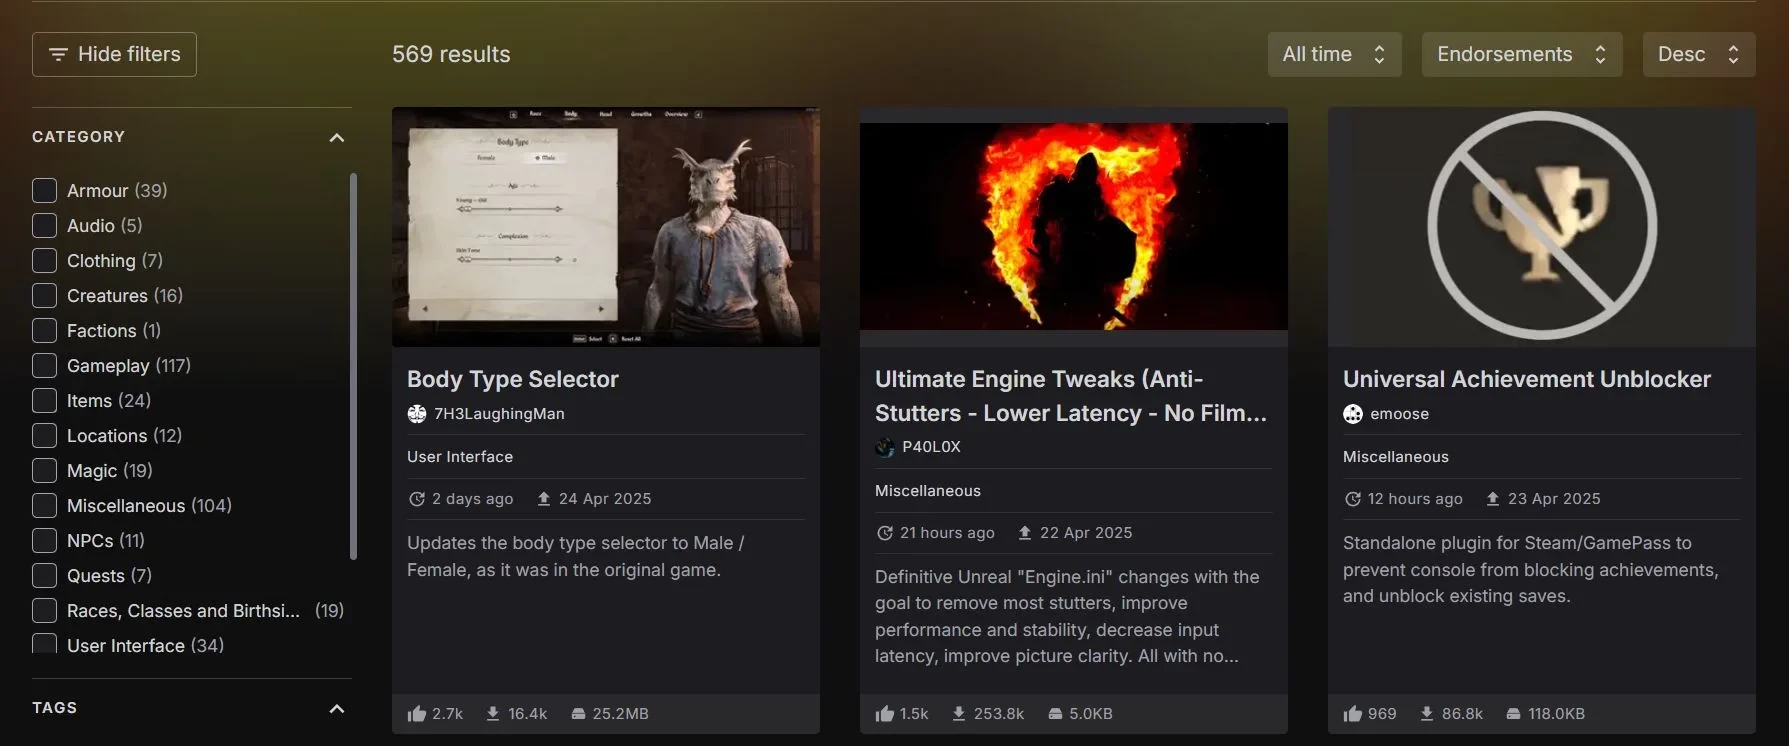This screenshot has height=746, width=1789.
Task: Click the endorsements thumbs-up icon on Body Type Selector
Action: point(417,714)
